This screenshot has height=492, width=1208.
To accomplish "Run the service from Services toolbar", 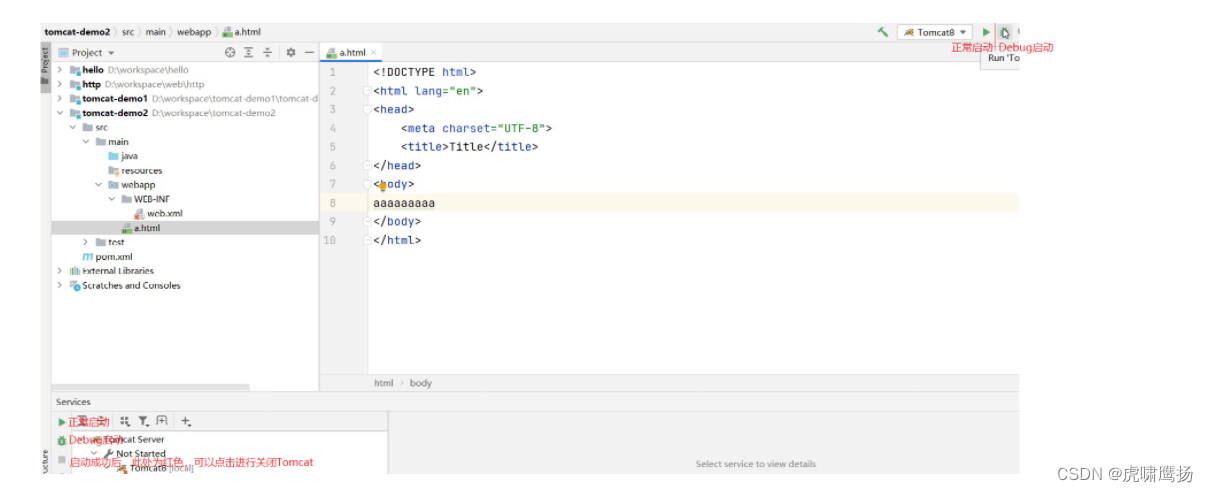I will (x=62, y=422).
